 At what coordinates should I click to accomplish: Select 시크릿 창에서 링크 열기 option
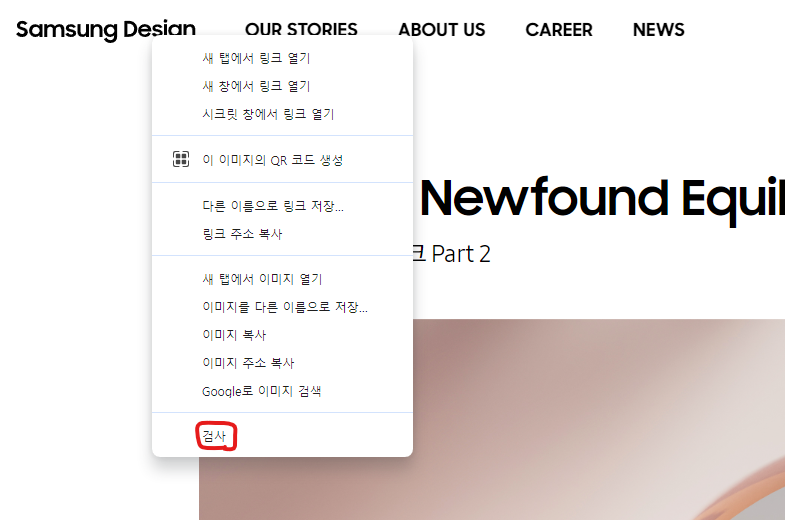click(x=282, y=114)
